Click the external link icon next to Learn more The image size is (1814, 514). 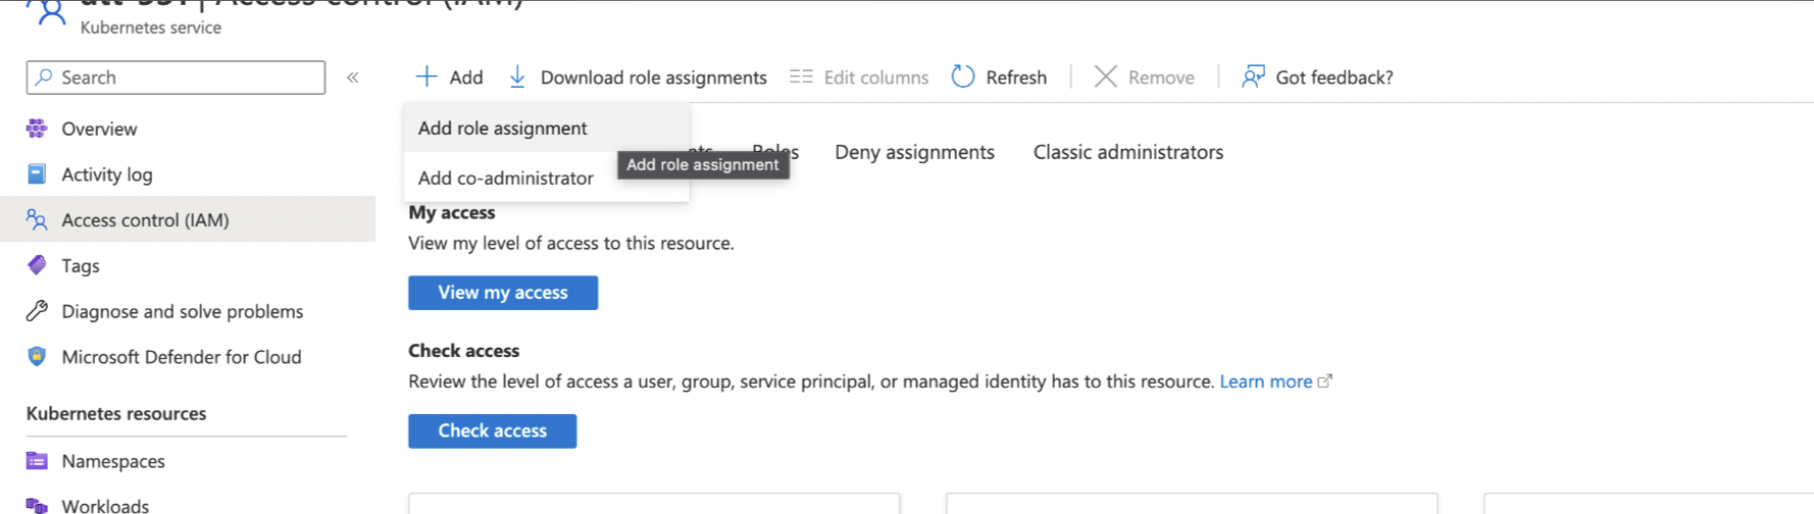pos(1325,381)
